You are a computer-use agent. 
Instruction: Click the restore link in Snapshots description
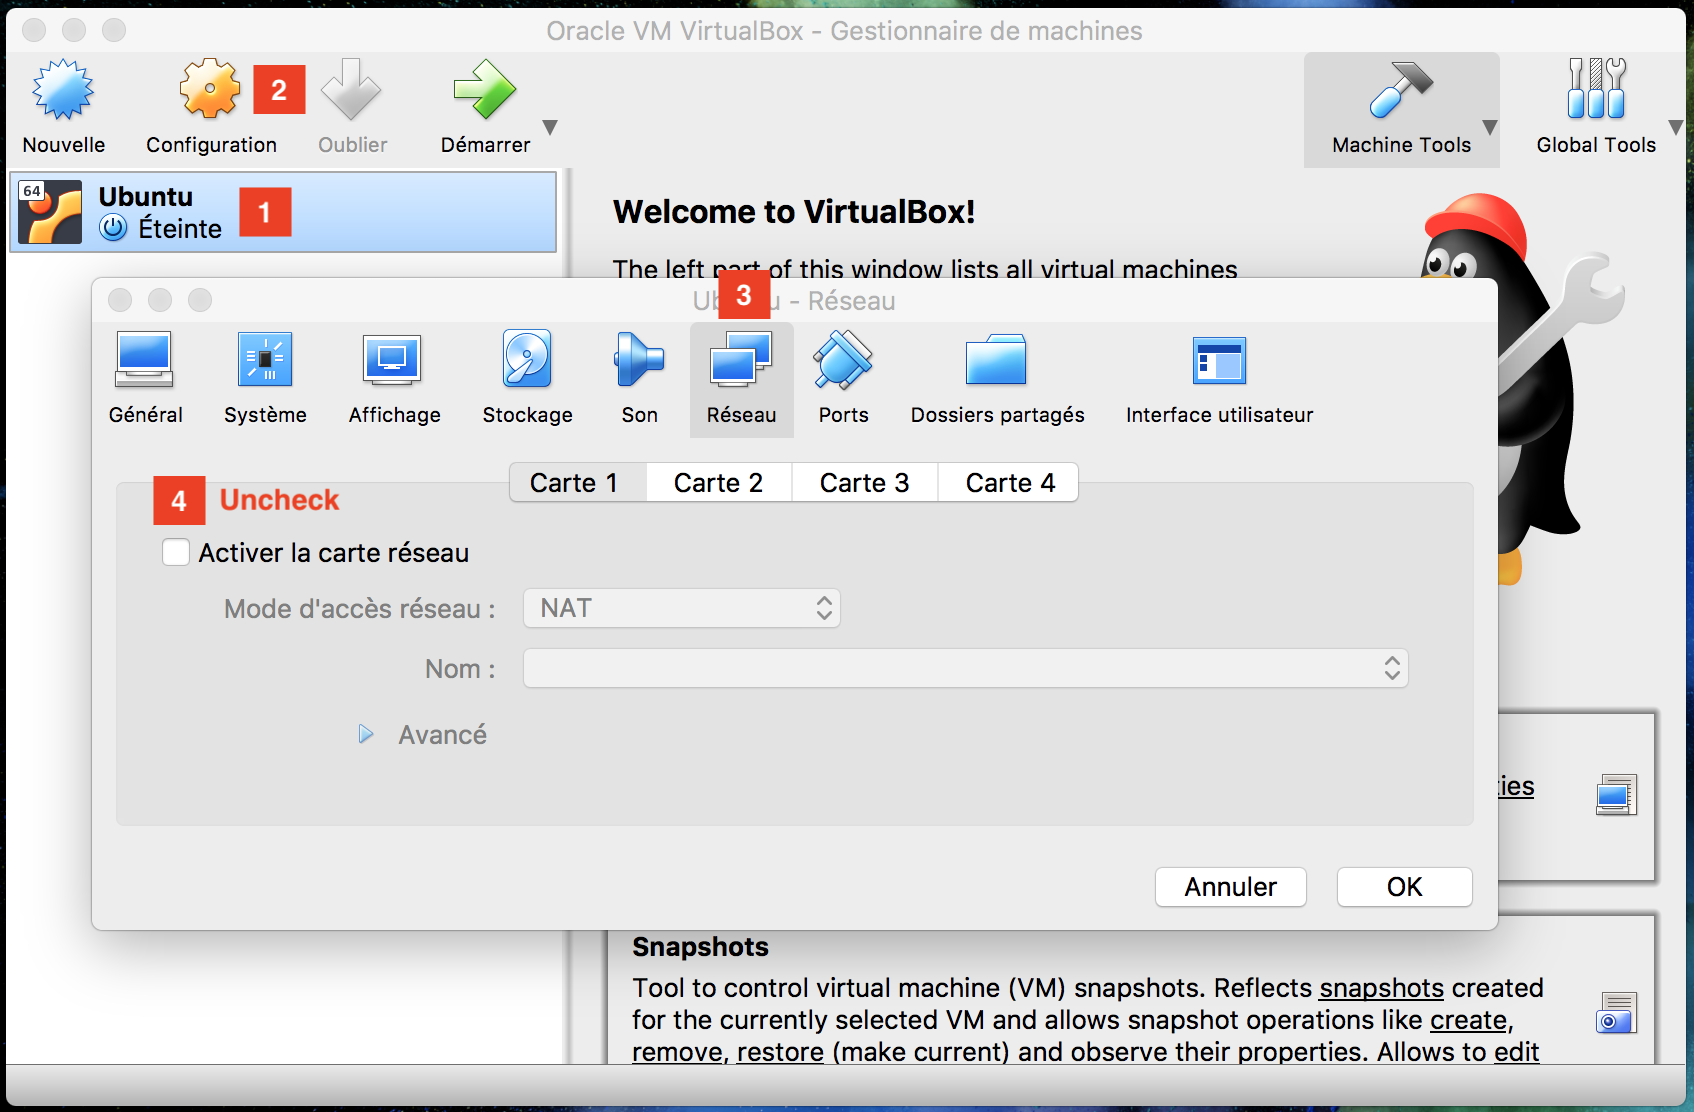pos(780,1052)
